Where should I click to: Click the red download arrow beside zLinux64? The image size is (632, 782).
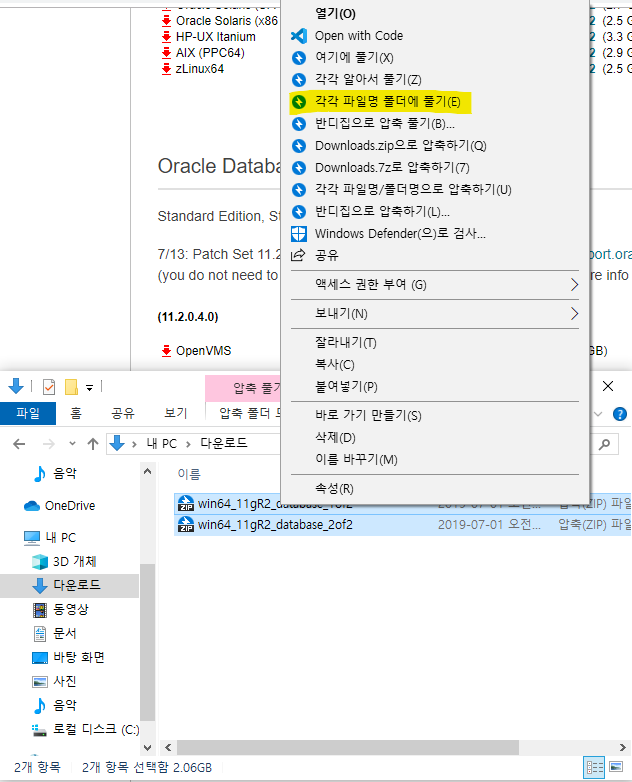click(x=166, y=69)
